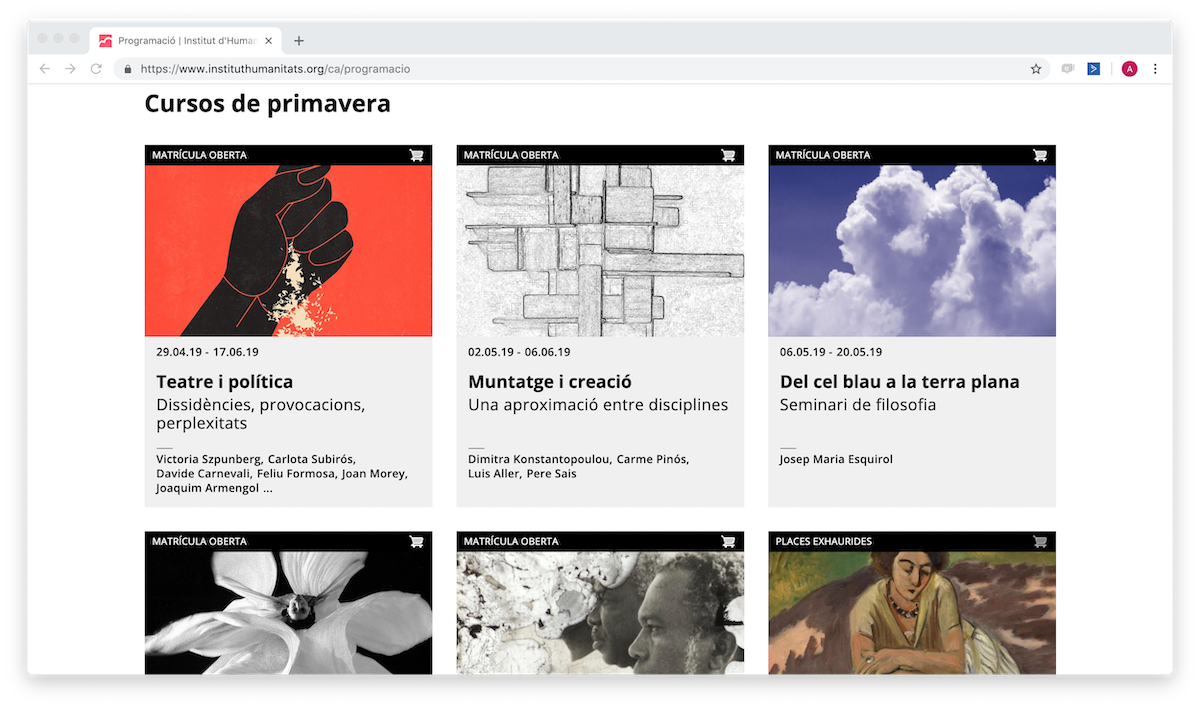The image size is (1200, 708).
Task: Click the clouds course image
Action: tap(912, 250)
